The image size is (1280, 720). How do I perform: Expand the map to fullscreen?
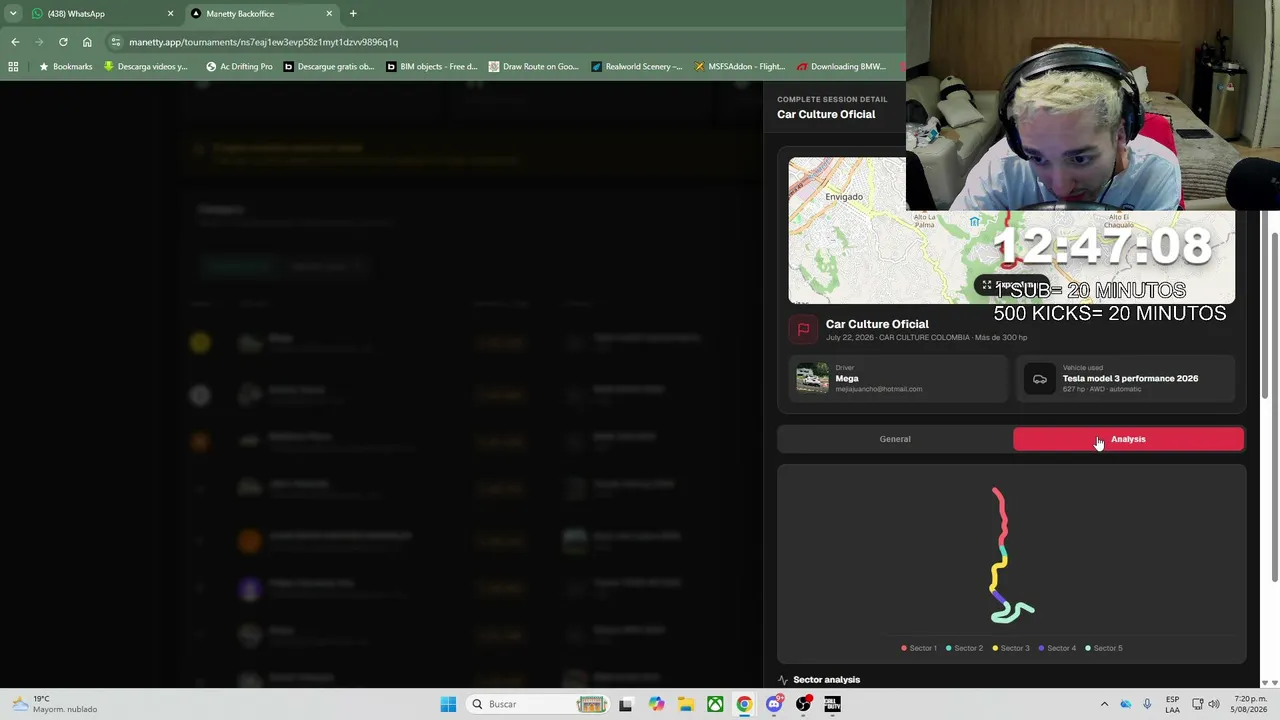[1012, 285]
